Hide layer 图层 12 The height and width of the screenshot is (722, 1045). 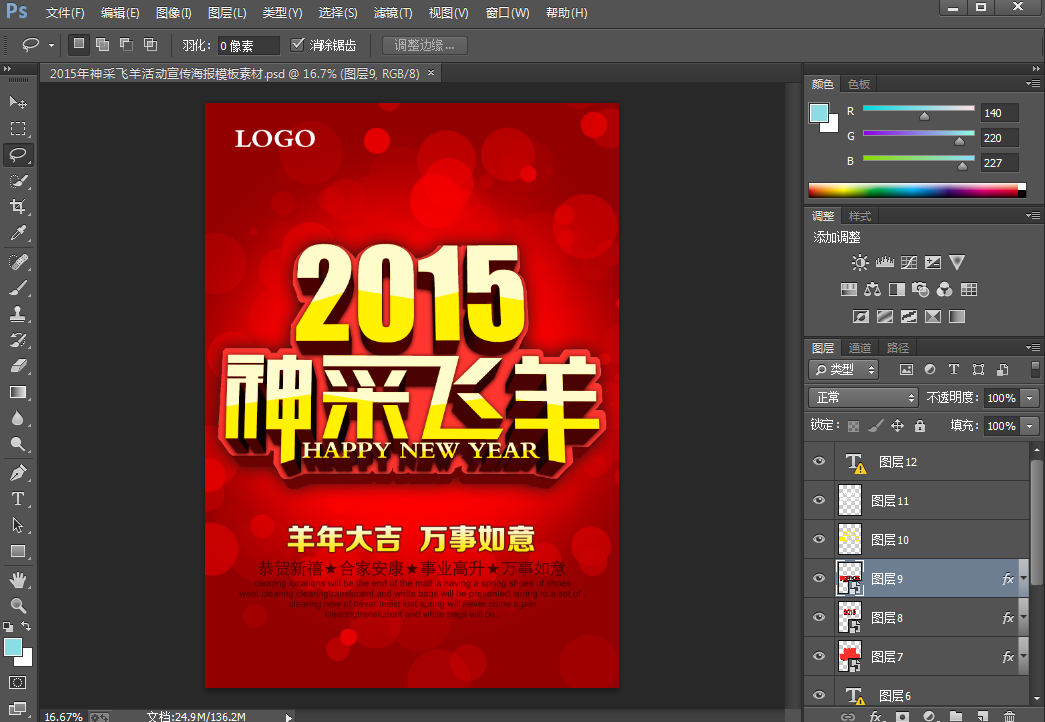click(819, 461)
